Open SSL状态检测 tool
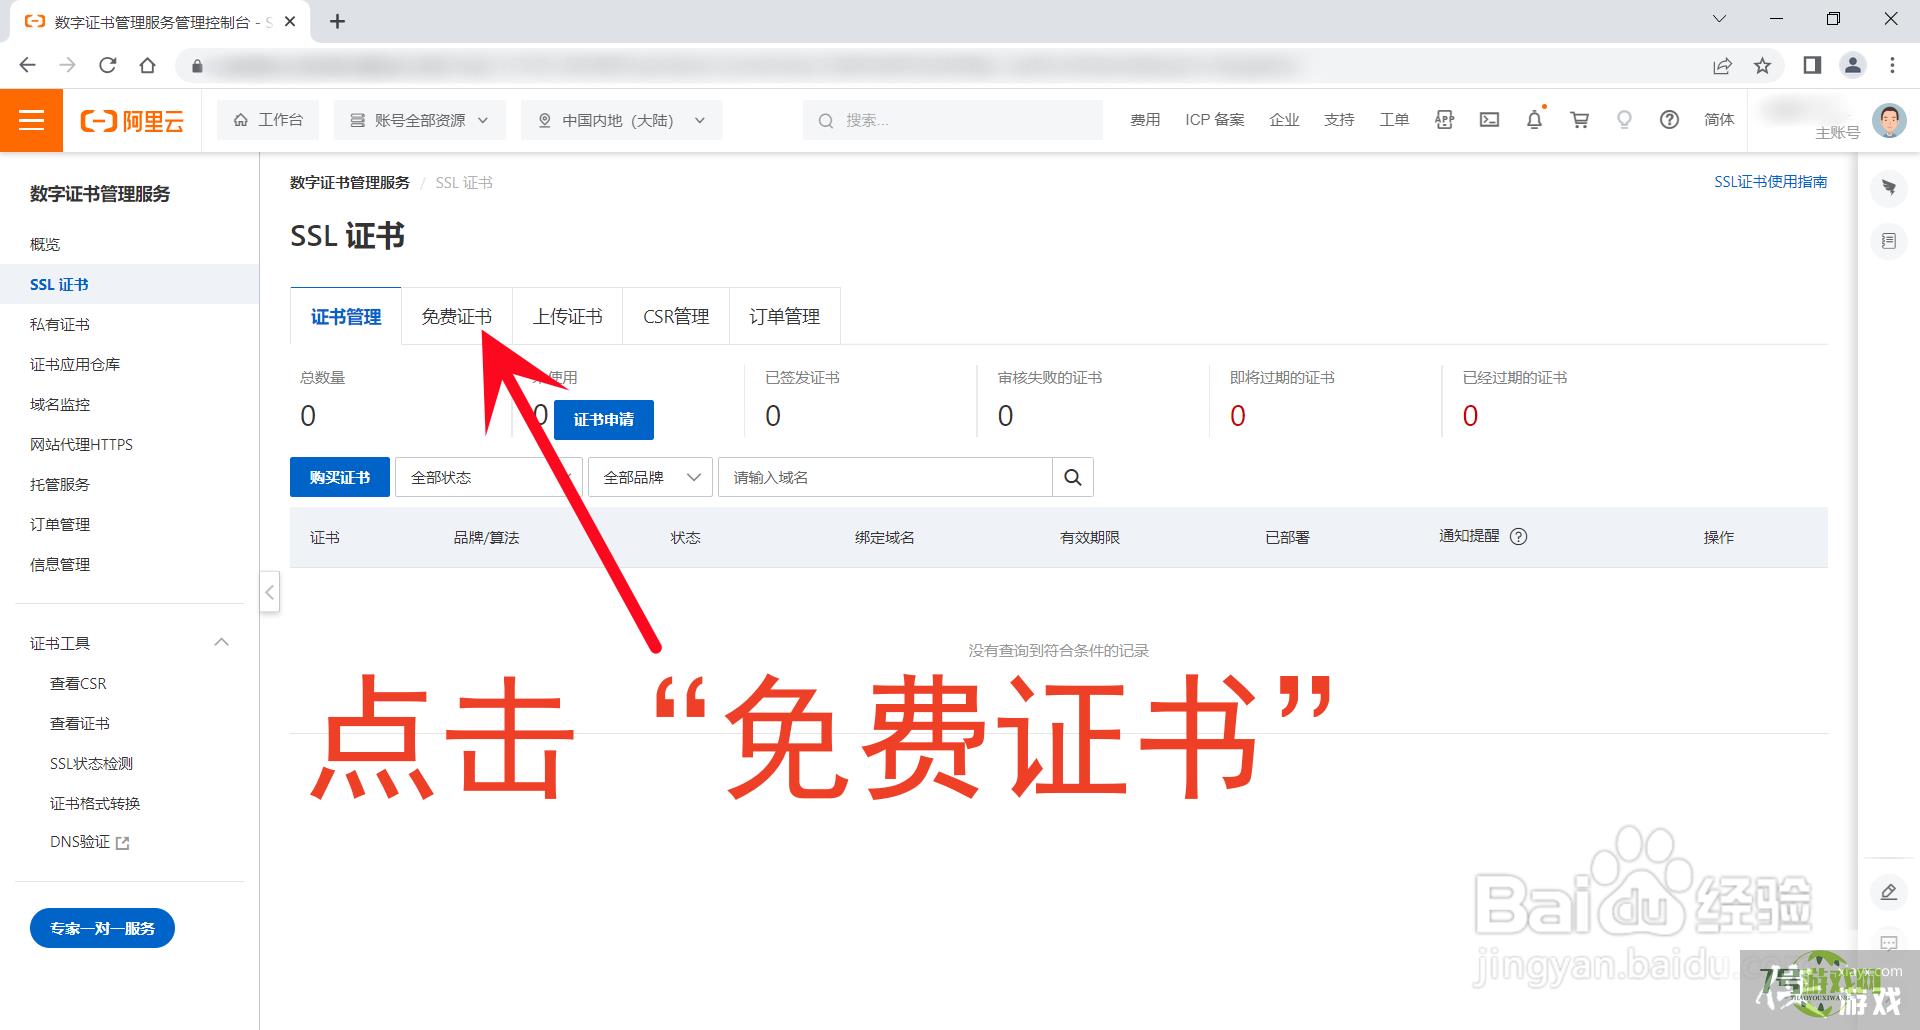The height and width of the screenshot is (1030, 1920). pyautogui.click(x=91, y=763)
